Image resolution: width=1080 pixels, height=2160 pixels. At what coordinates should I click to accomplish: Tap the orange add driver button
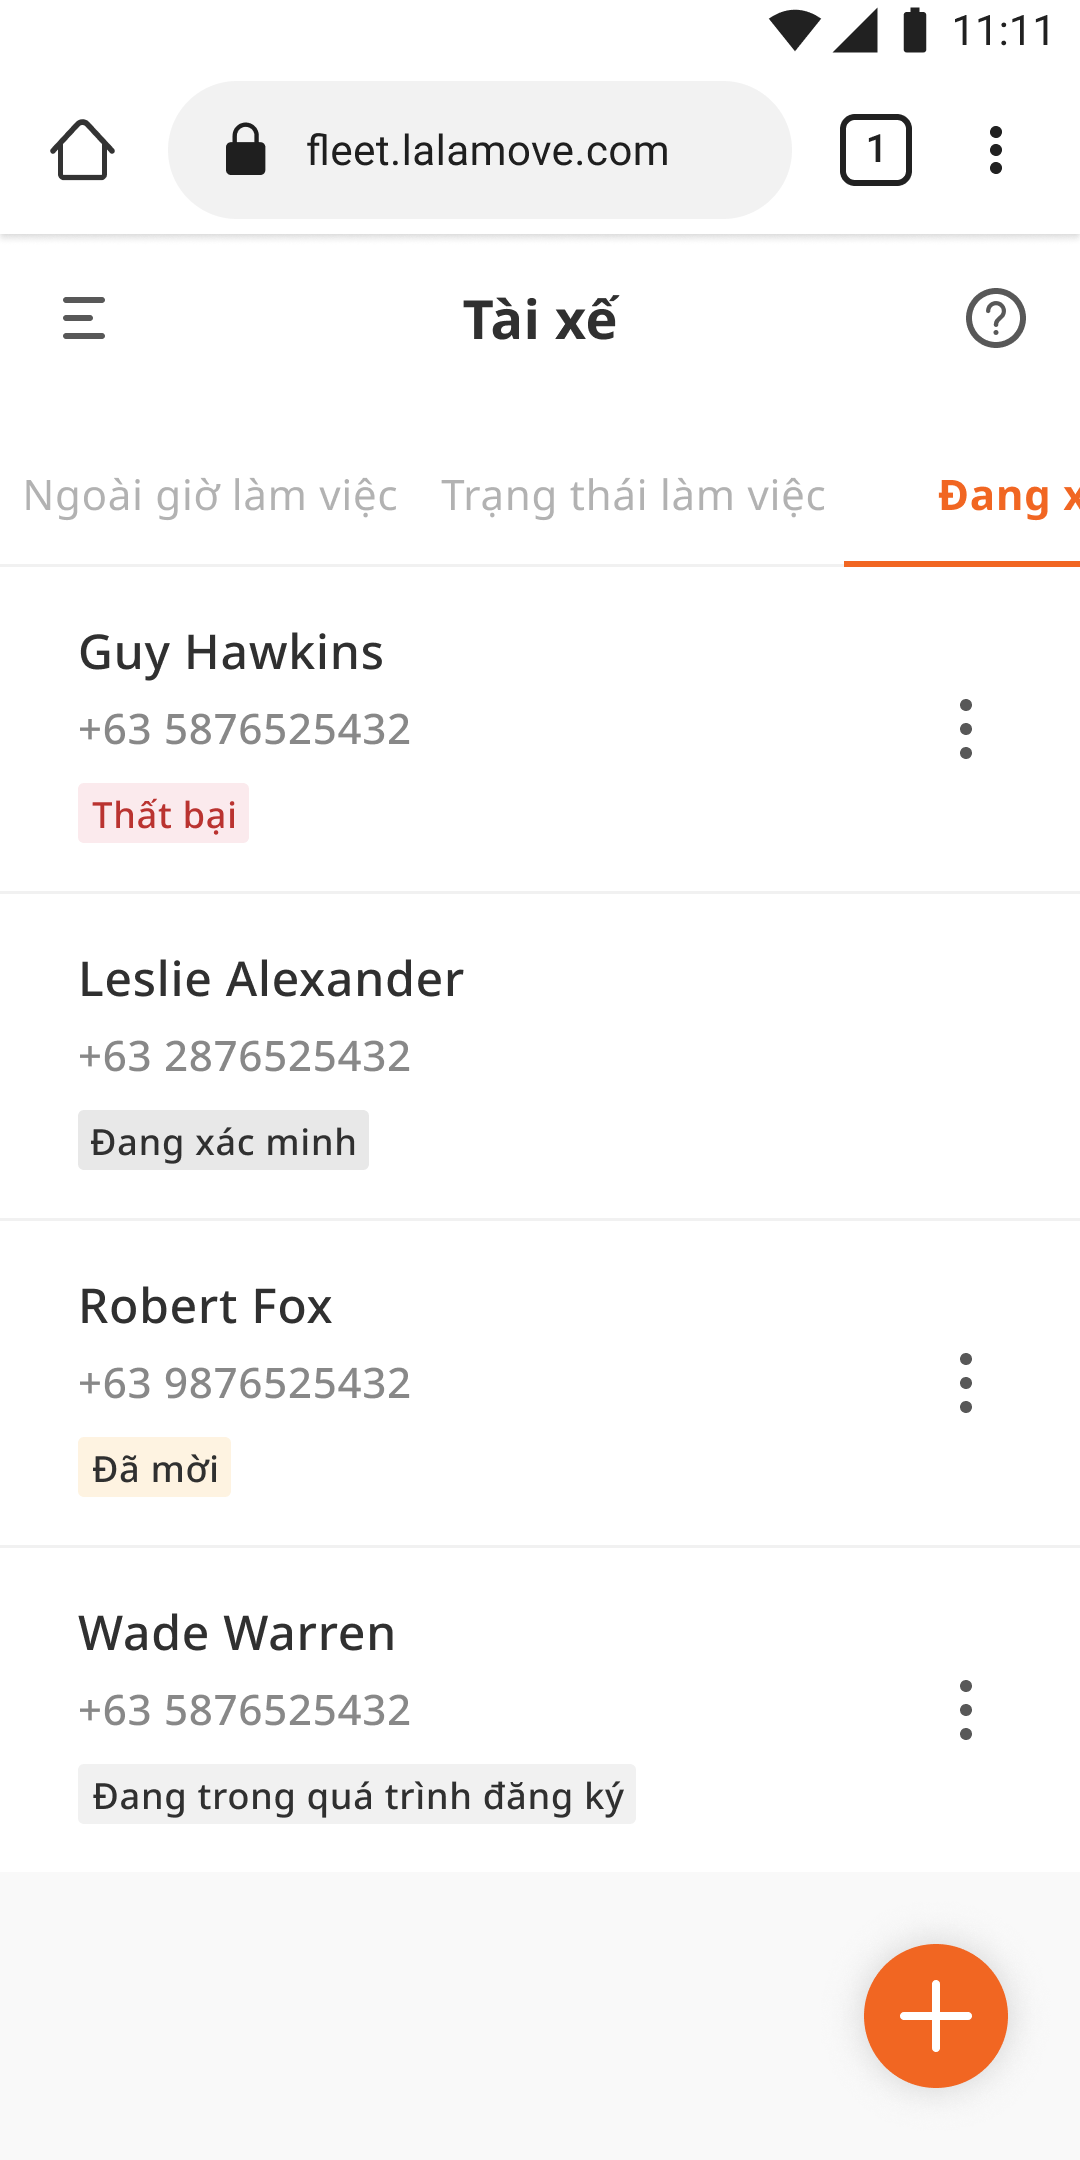click(936, 2015)
